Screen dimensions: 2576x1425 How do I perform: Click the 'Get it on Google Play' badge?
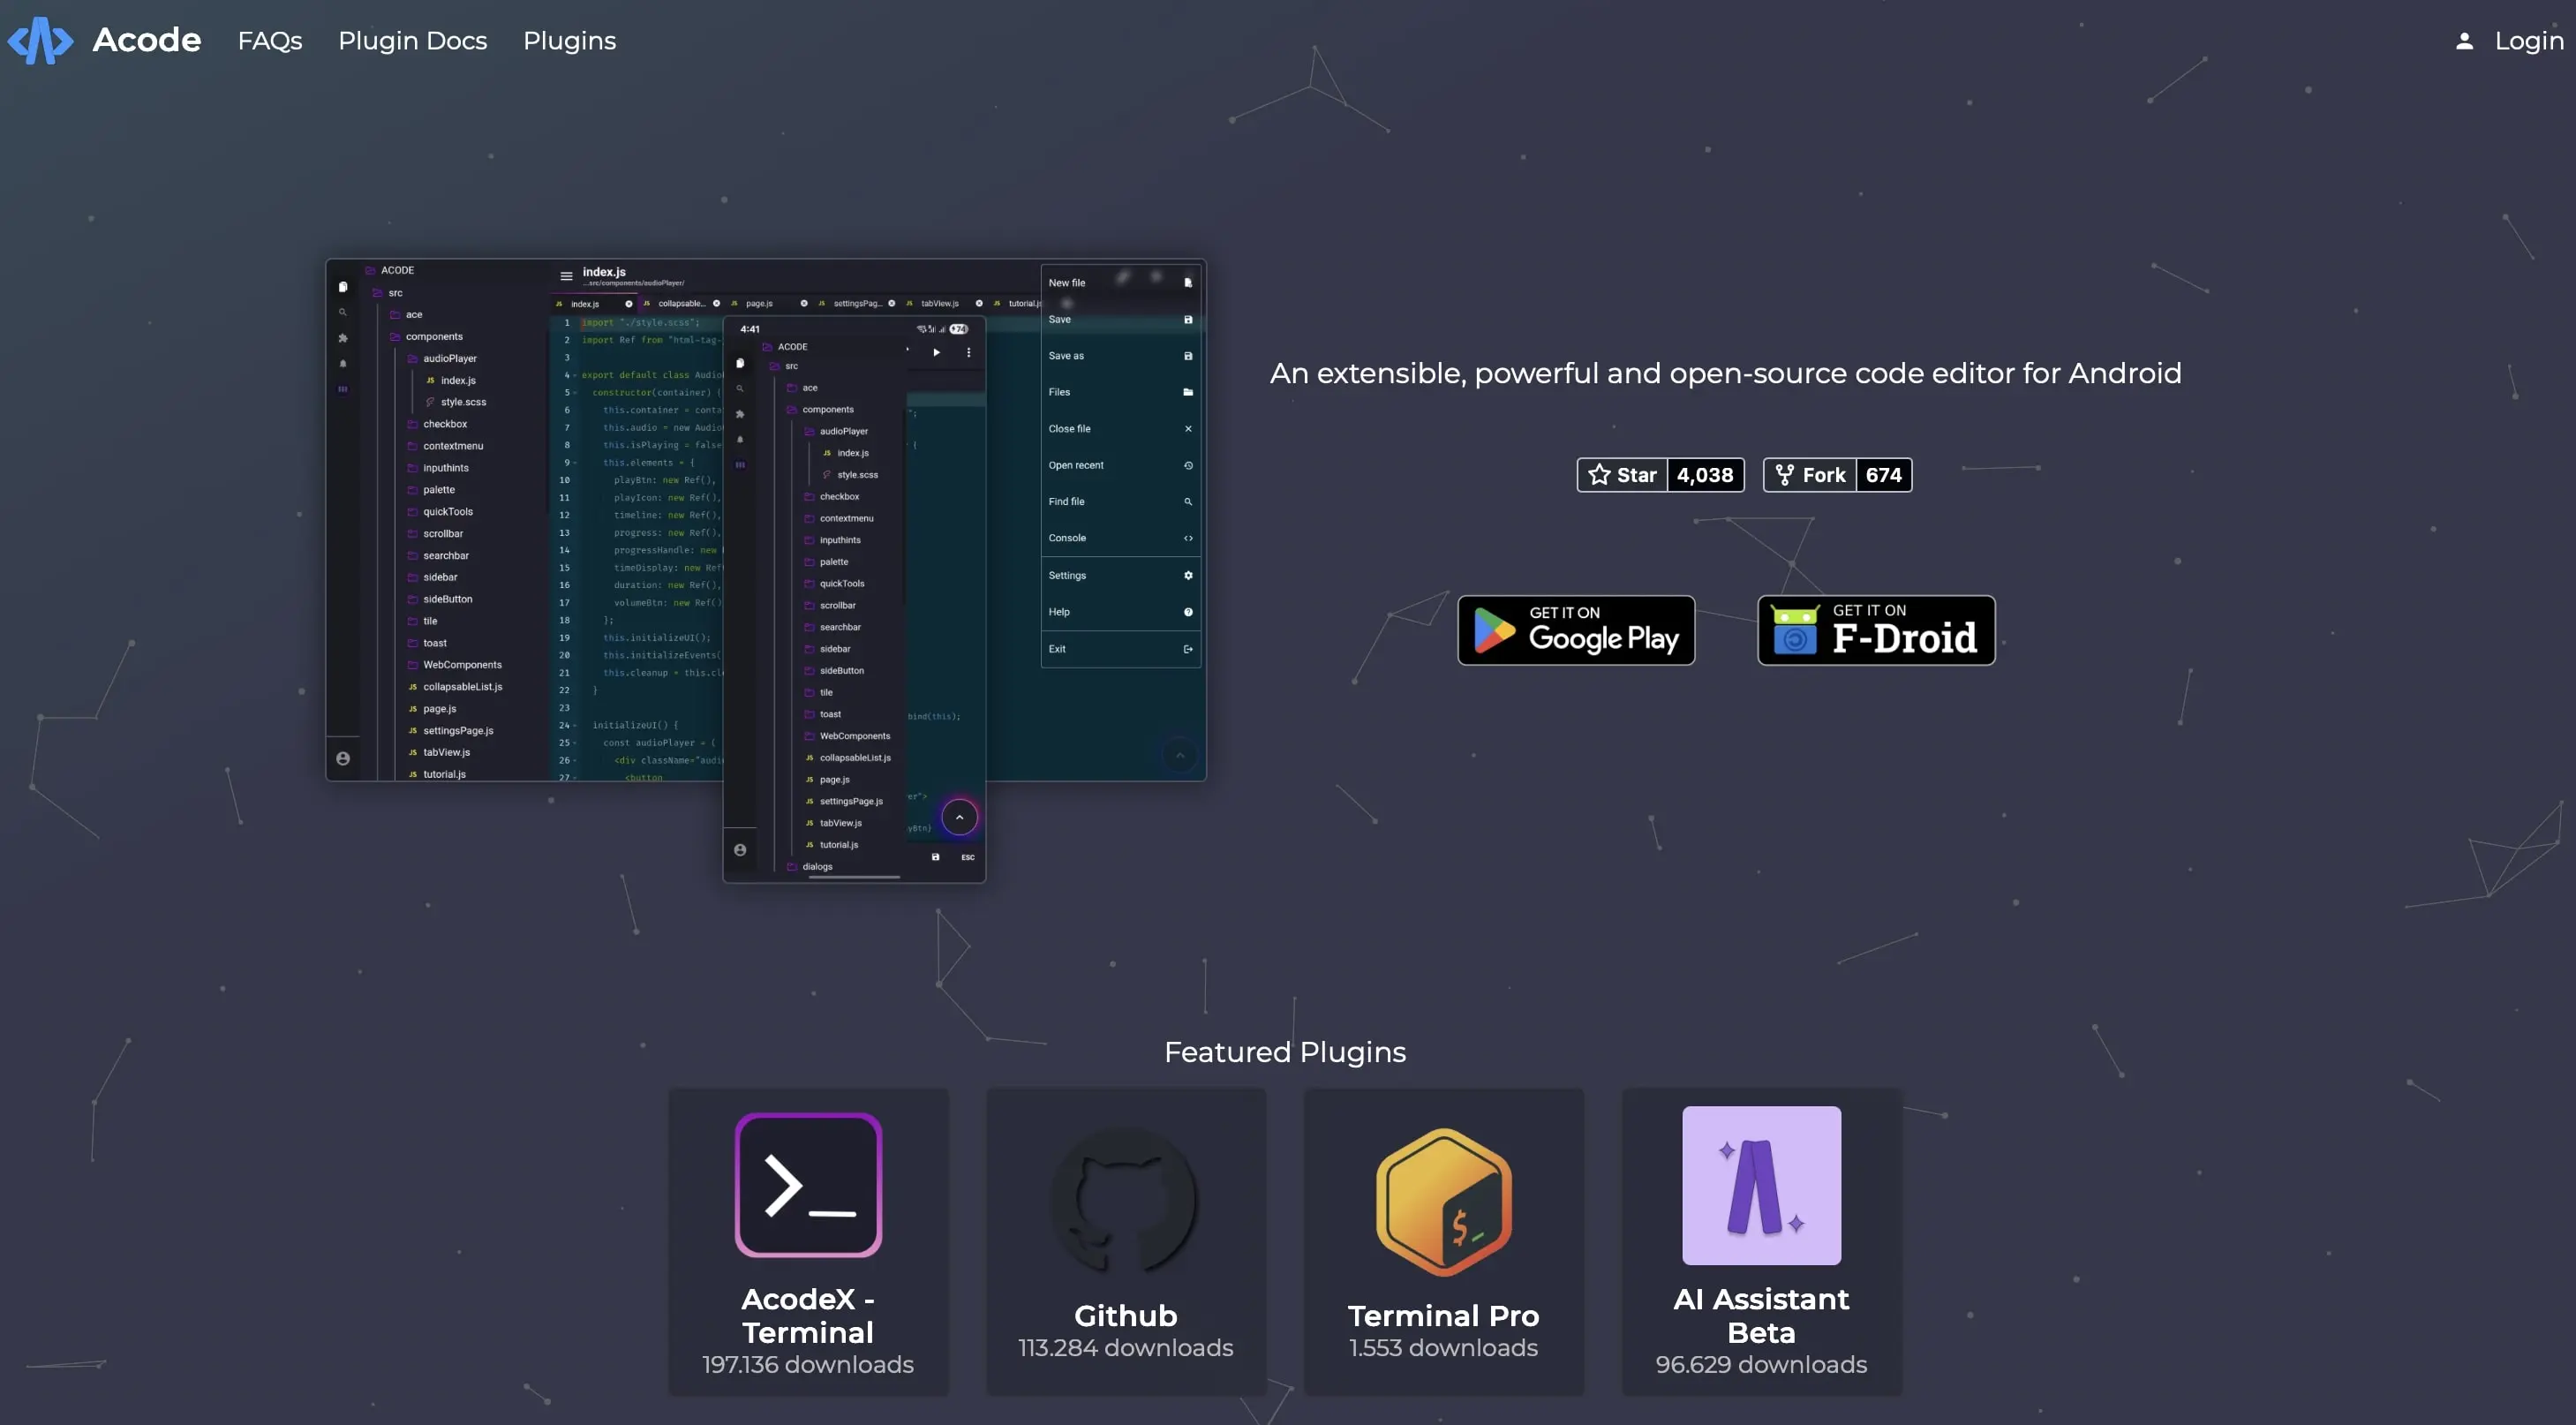click(1575, 630)
